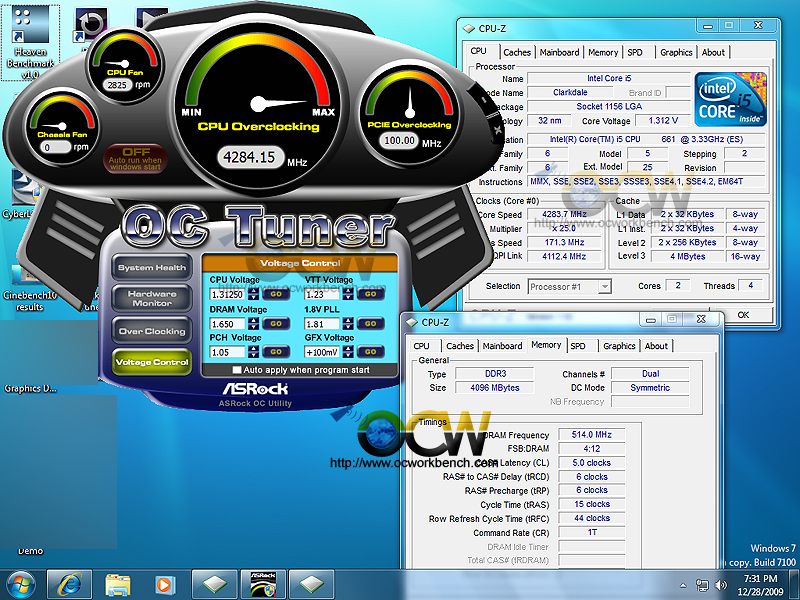This screenshot has width=800, height=600.
Task: Open Windows Media Player taskbar icon
Action: [165, 585]
